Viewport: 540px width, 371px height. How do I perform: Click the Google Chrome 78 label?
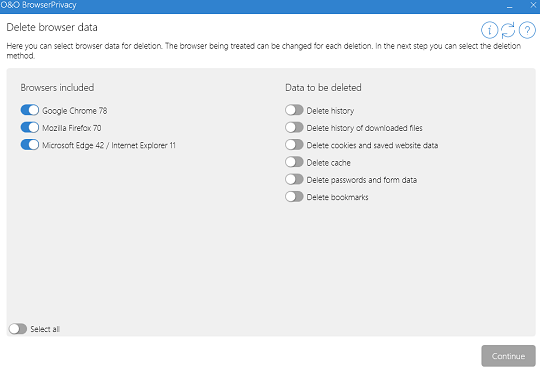pyautogui.click(x=75, y=111)
